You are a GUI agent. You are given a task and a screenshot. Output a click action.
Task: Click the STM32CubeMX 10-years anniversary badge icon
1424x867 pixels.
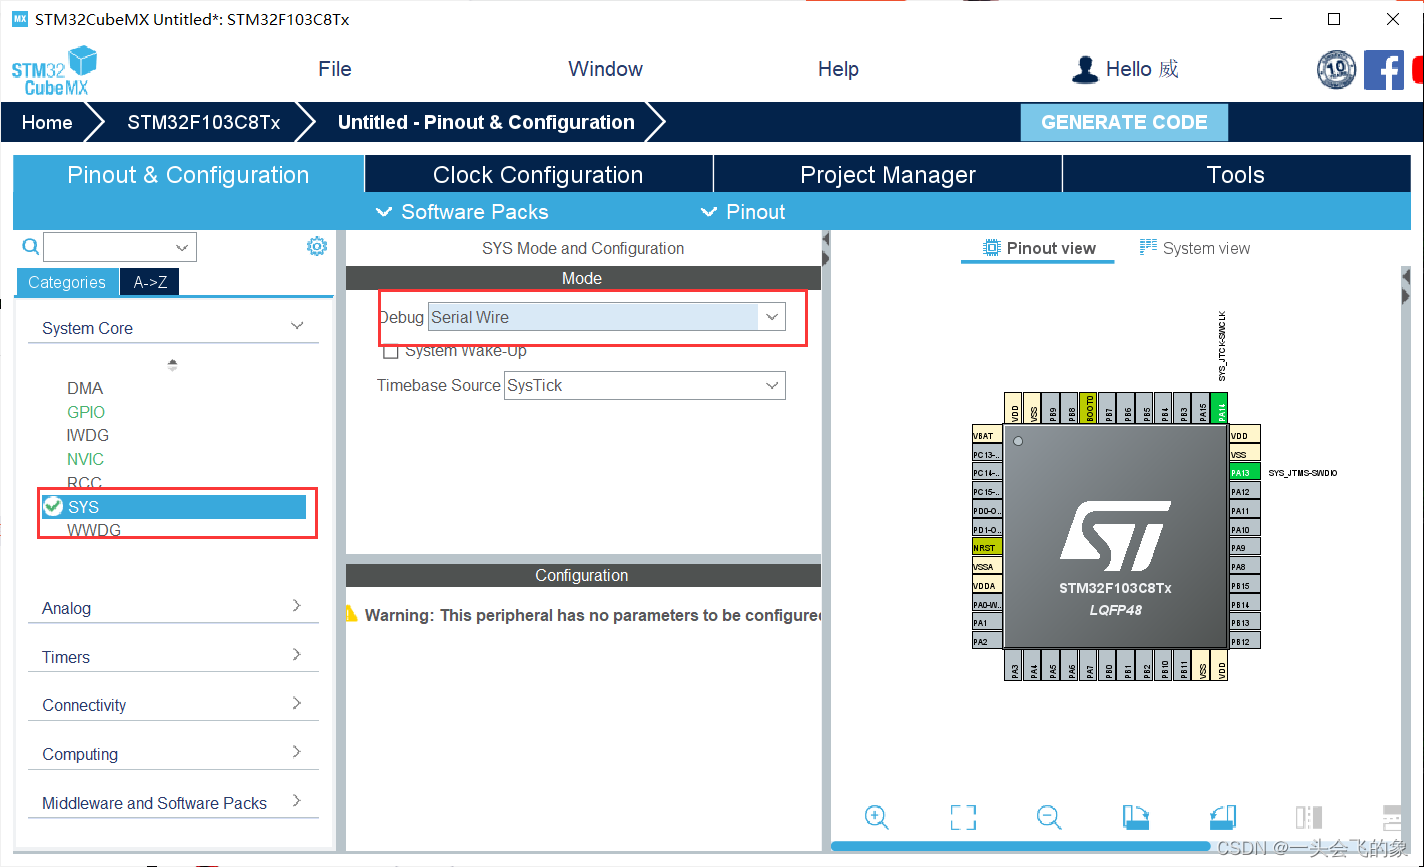1337,70
